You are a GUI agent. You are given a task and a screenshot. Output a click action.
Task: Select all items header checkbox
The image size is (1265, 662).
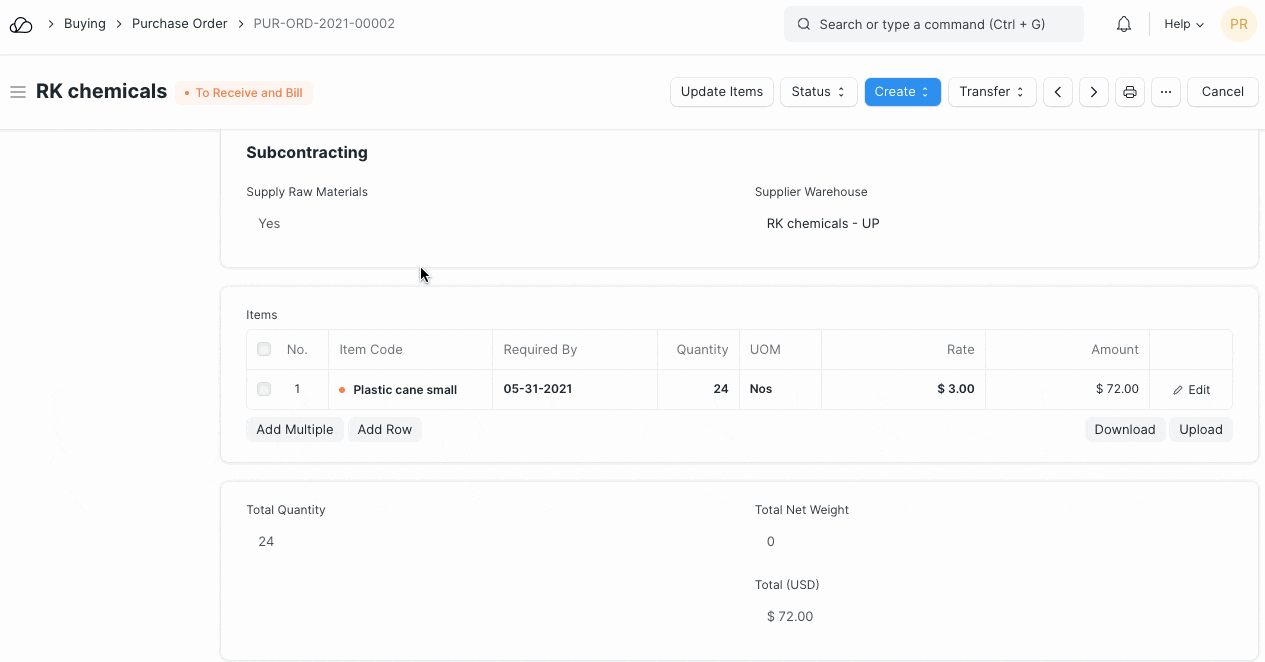click(264, 350)
